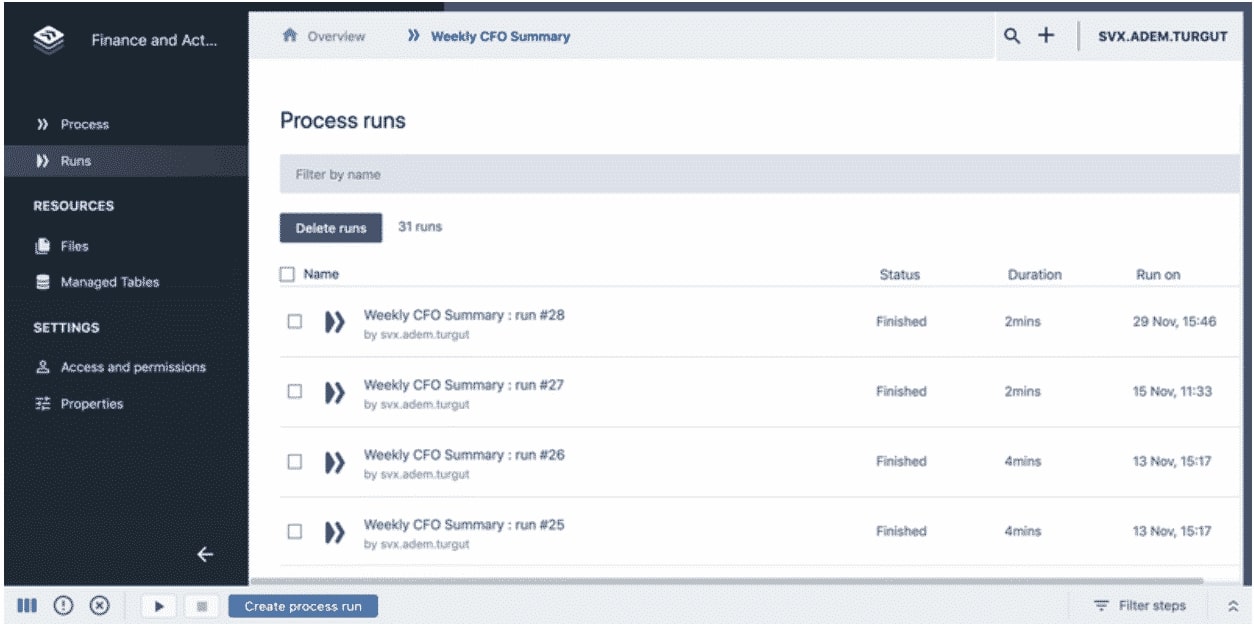Click the app logo in sidebar header
The height and width of the screenshot is (624, 1254).
(48, 39)
